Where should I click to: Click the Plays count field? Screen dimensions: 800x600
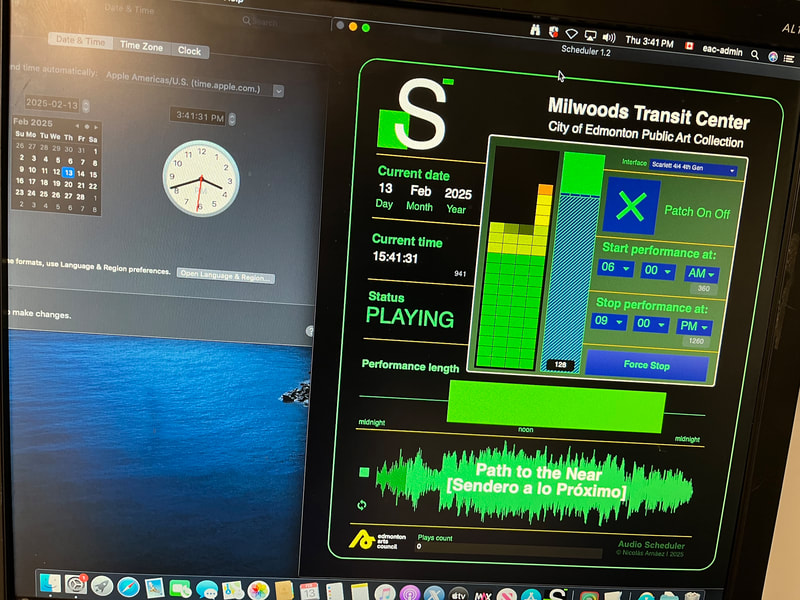509,549
